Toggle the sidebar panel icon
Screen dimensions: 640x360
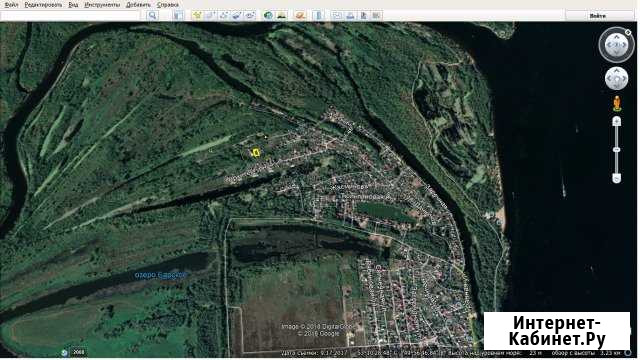click(x=178, y=16)
